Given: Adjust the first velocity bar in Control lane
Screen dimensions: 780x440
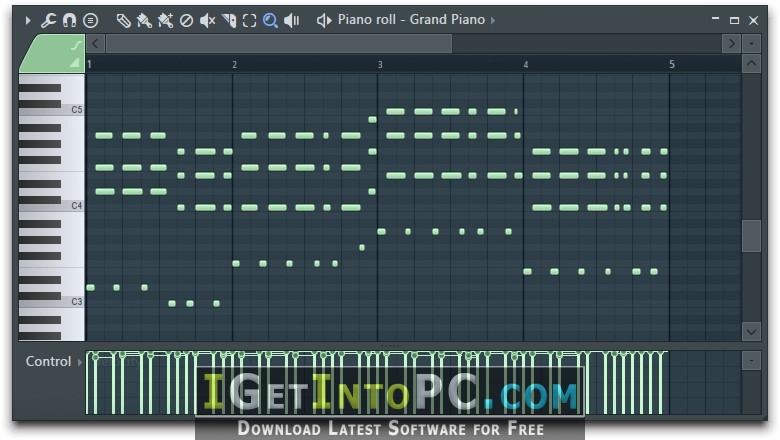Looking at the screenshot, I should (x=88, y=383).
